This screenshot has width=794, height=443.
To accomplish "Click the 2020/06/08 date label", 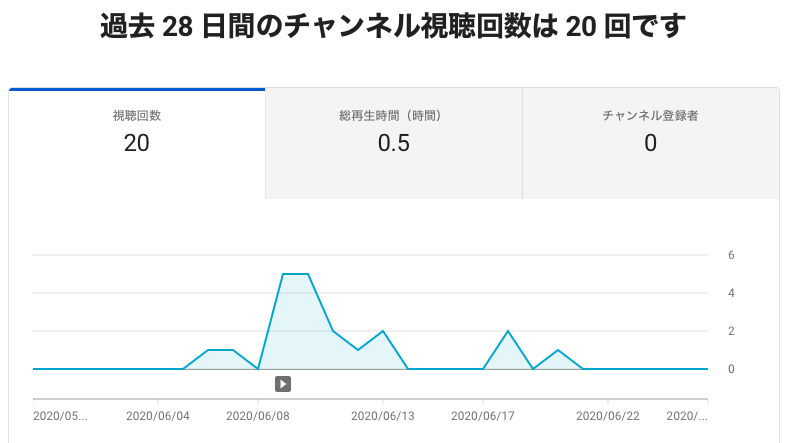I will (x=258, y=415).
